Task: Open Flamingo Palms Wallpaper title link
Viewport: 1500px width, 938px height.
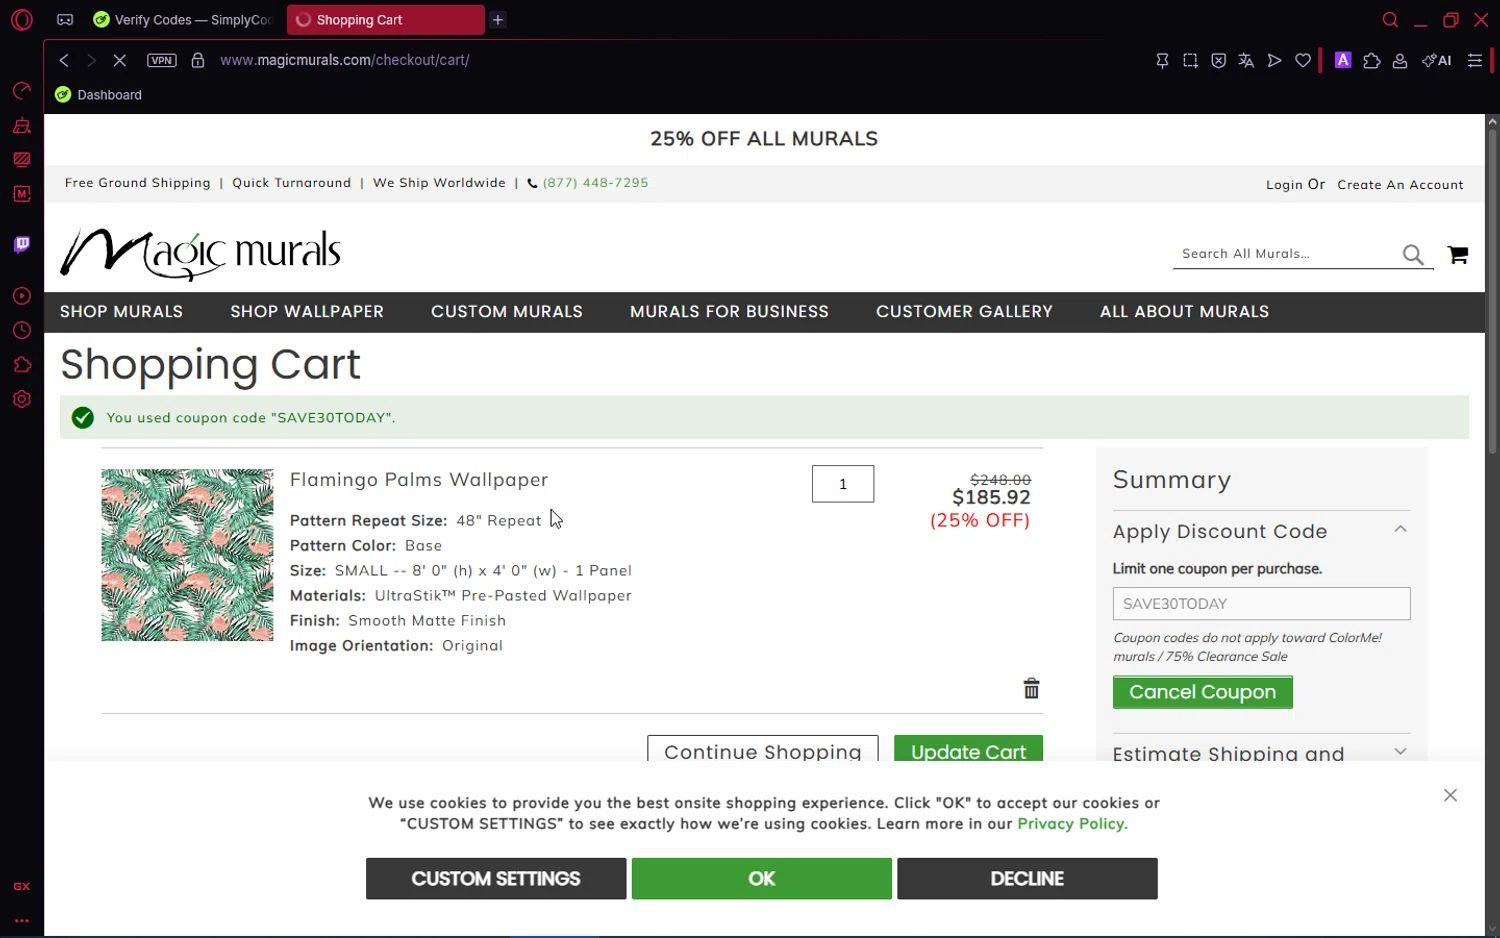Action: [x=419, y=480]
